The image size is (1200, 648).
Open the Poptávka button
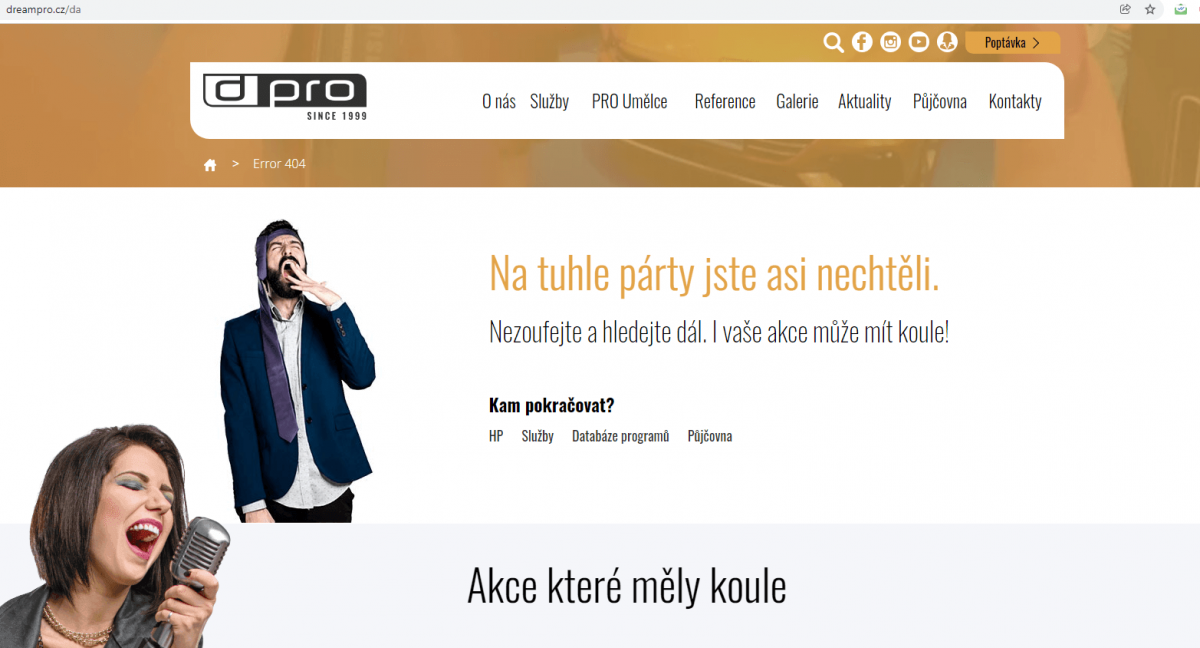click(x=1013, y=42)
